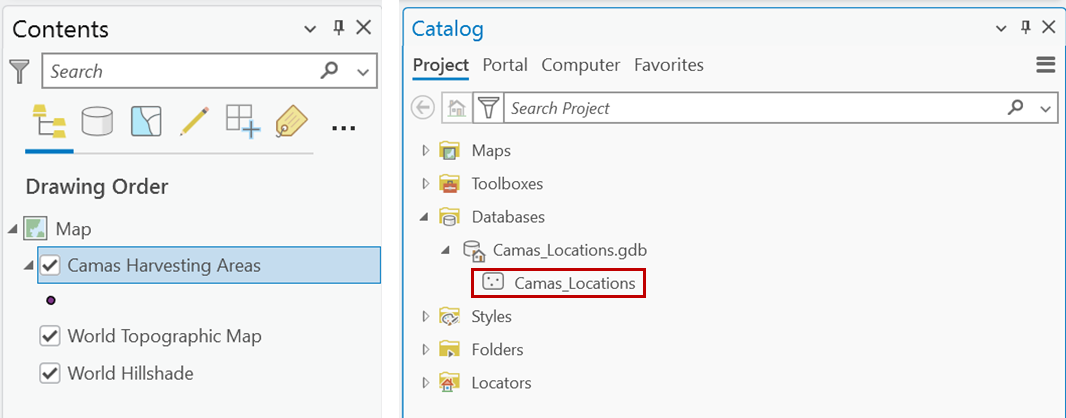Click the Contents filter funnel icon
The width and height of the screenshot is (1066, 418).
pyautogui.click(x=20, y=71)
